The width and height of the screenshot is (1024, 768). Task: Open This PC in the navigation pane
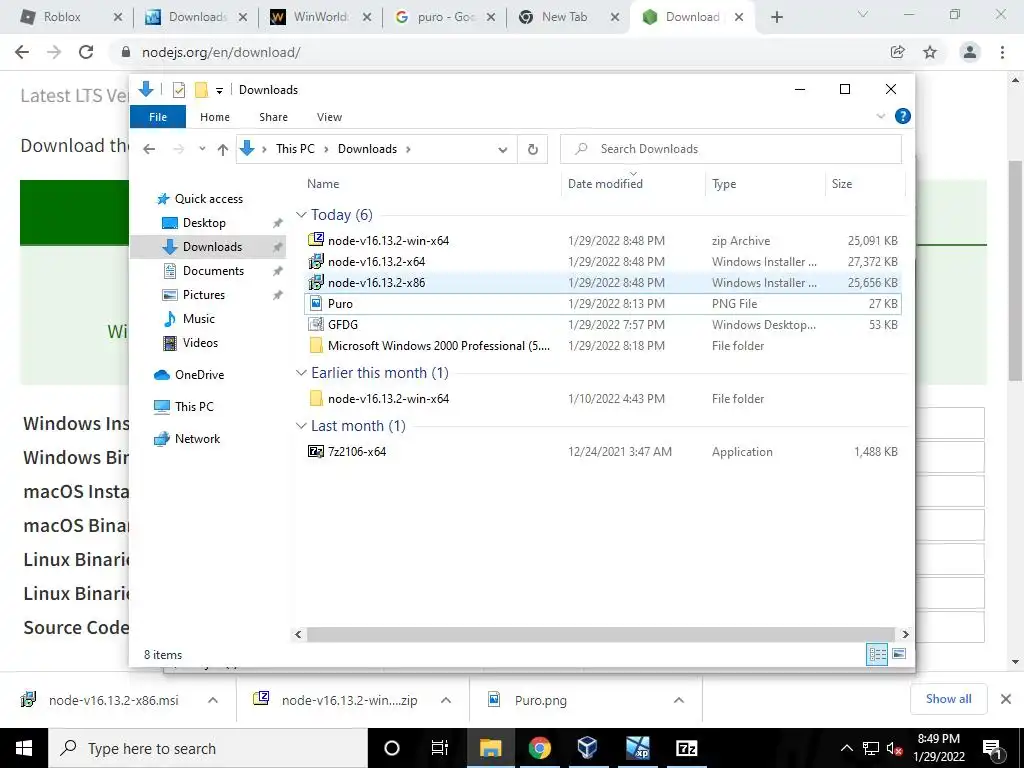coord(184,406)
